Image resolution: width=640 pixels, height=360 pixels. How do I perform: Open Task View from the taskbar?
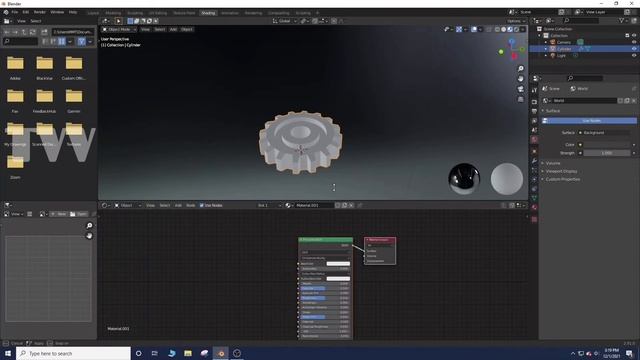(155, 353)
